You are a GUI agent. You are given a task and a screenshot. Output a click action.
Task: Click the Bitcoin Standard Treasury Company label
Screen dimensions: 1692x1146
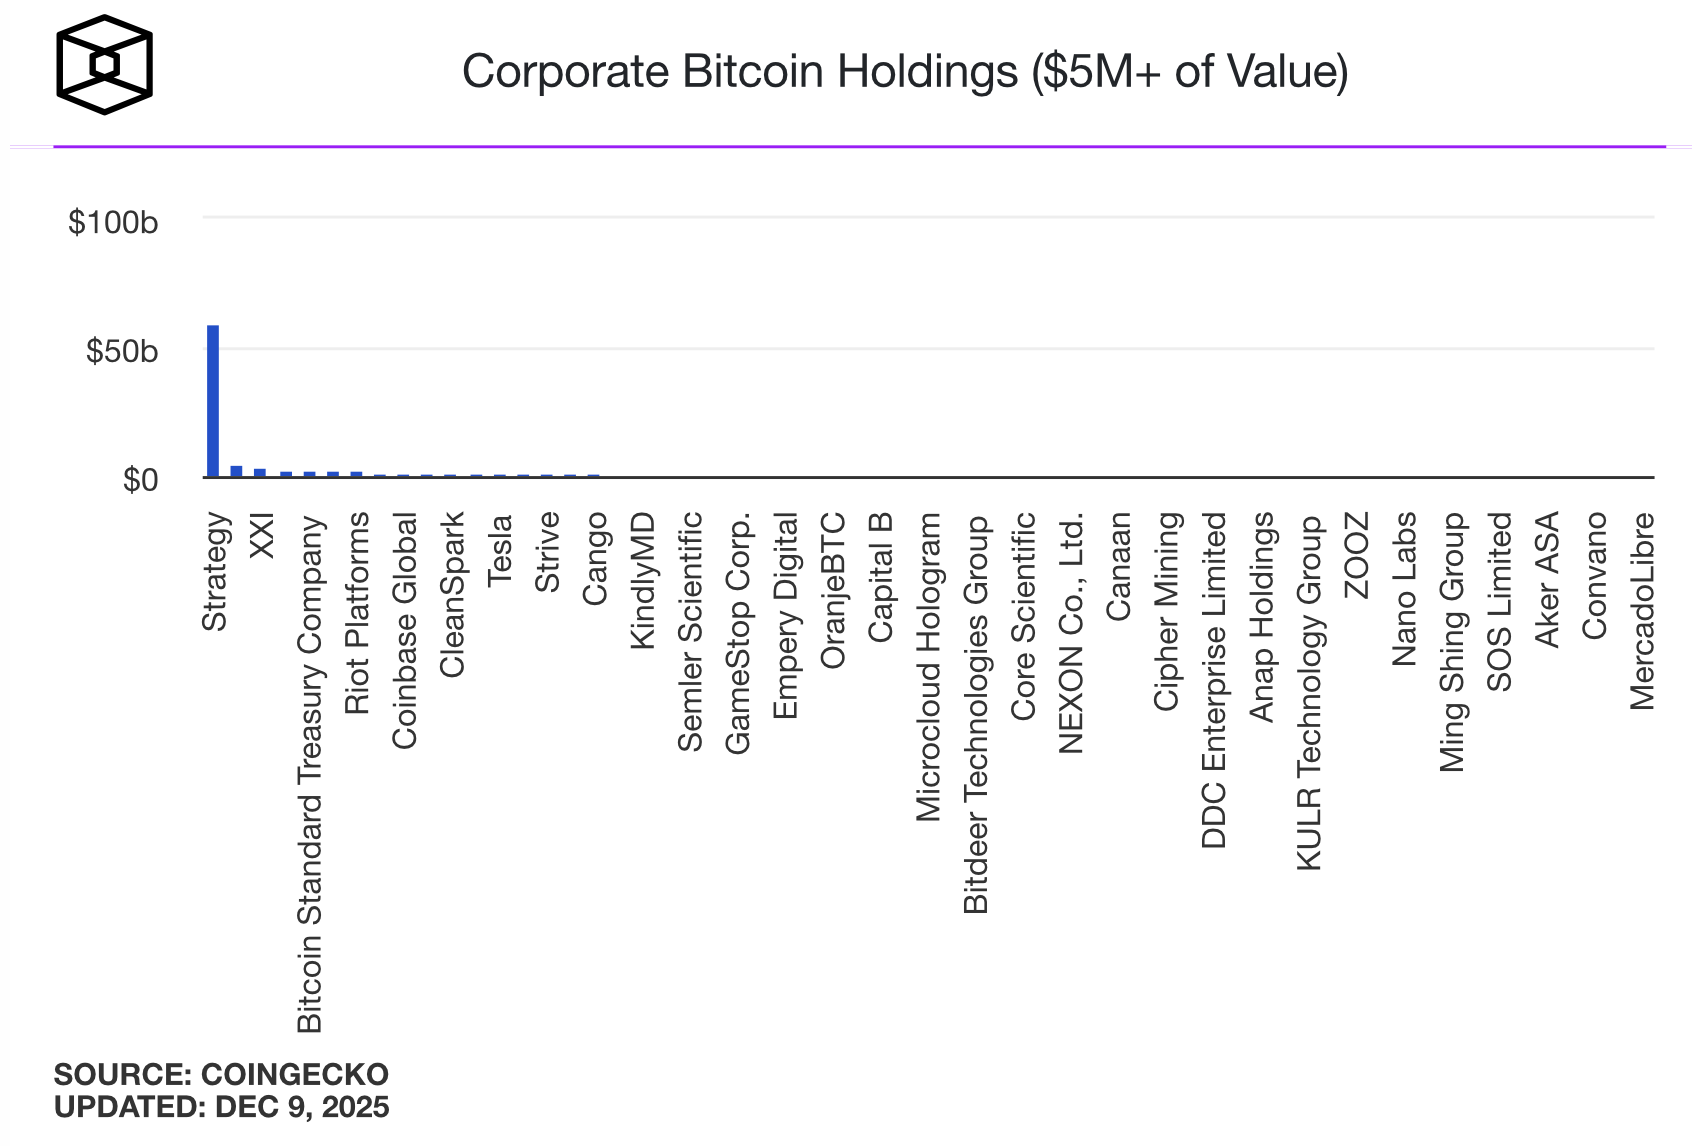(310, 774)
